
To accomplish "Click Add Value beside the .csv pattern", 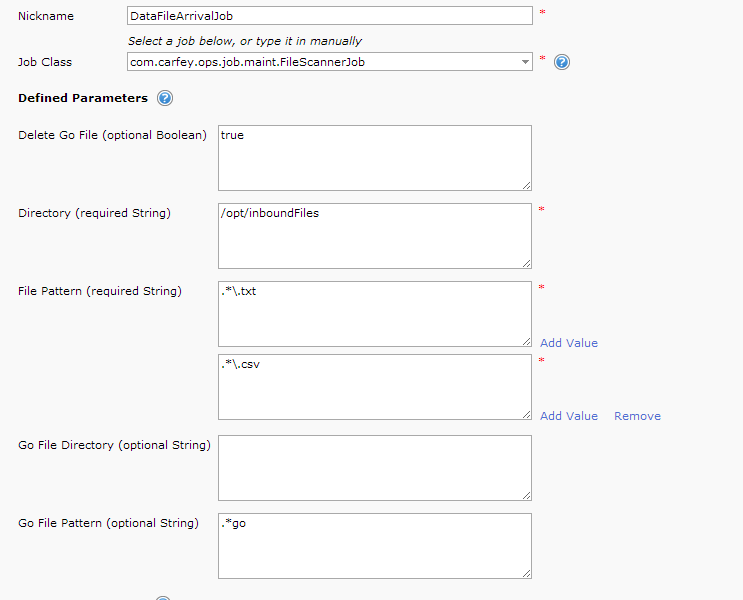I will pyautogui.click(x=568, y=416).
